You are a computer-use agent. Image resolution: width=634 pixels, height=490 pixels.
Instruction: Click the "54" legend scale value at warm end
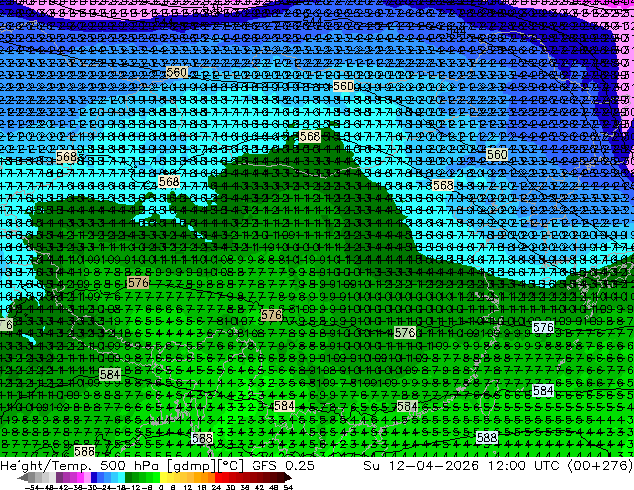click(288, 487)
